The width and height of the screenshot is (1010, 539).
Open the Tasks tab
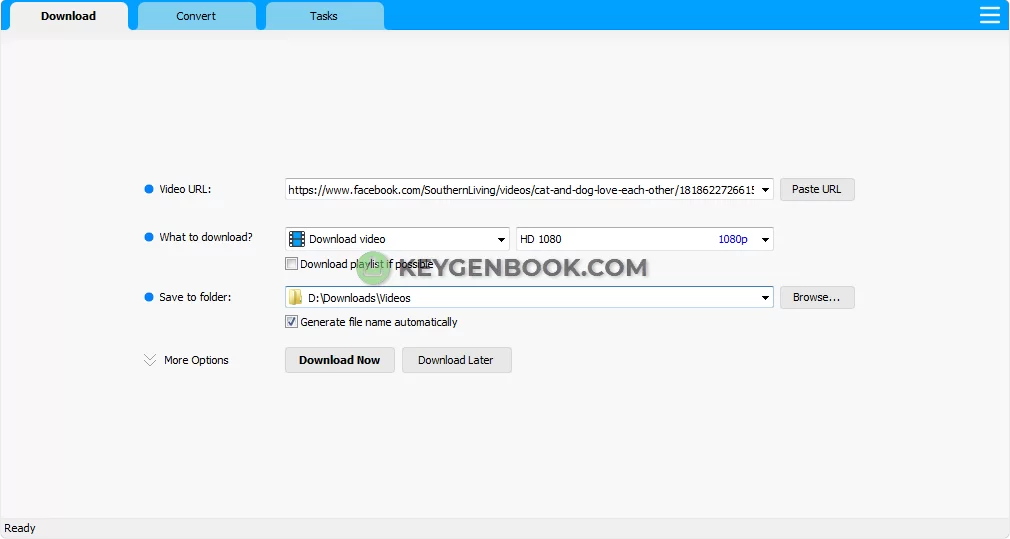(x=324, y=16)
